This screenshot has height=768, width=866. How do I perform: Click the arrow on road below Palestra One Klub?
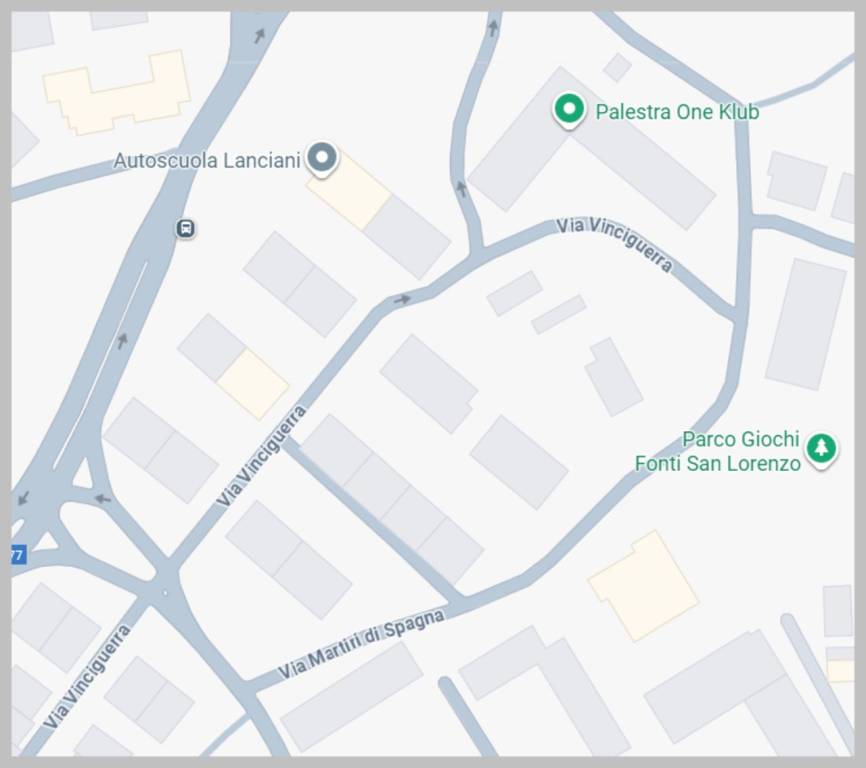(x=462, y=189)
